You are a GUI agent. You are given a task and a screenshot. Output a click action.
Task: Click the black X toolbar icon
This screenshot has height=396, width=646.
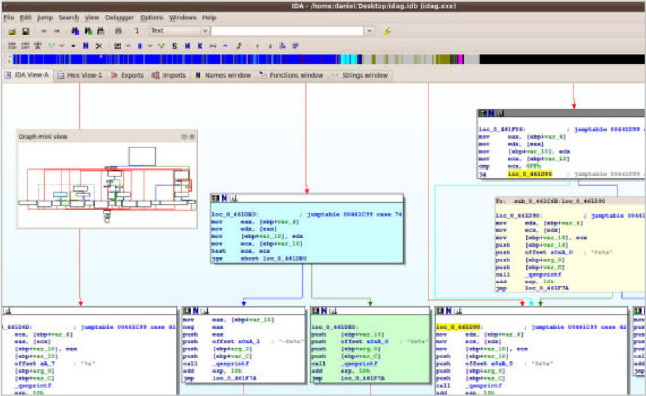pyautogui.click(x=99, y=46)
